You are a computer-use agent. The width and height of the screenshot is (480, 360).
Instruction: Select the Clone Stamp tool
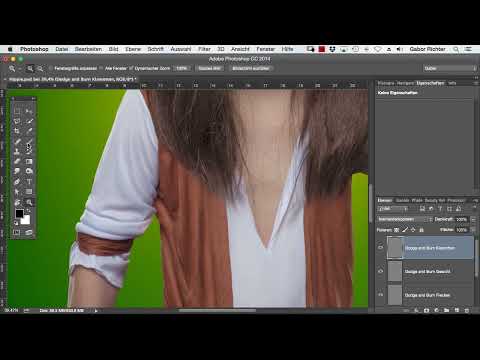click(x=17, y=151)
